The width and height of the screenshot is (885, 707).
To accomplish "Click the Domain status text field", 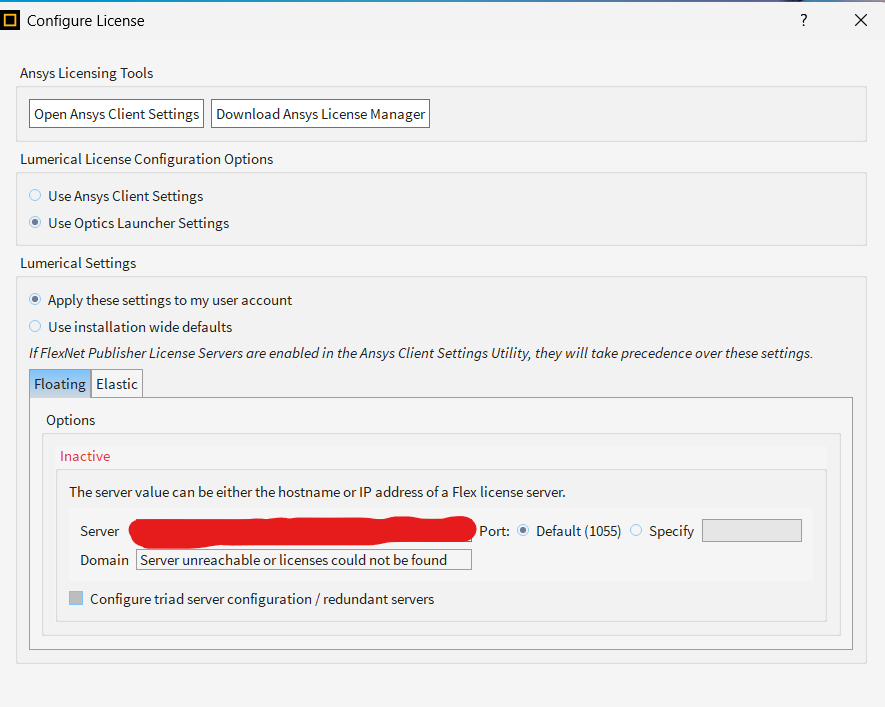I will [x=303, y=560].
